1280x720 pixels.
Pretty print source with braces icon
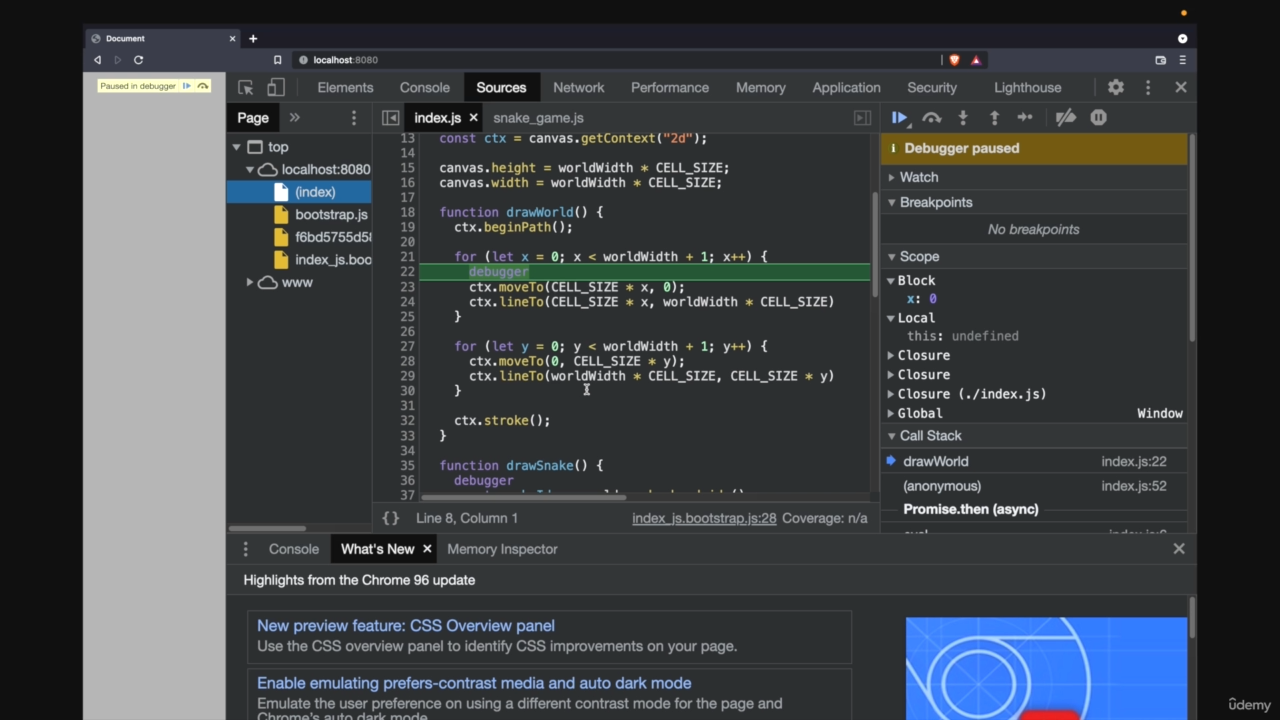[391, 518]
